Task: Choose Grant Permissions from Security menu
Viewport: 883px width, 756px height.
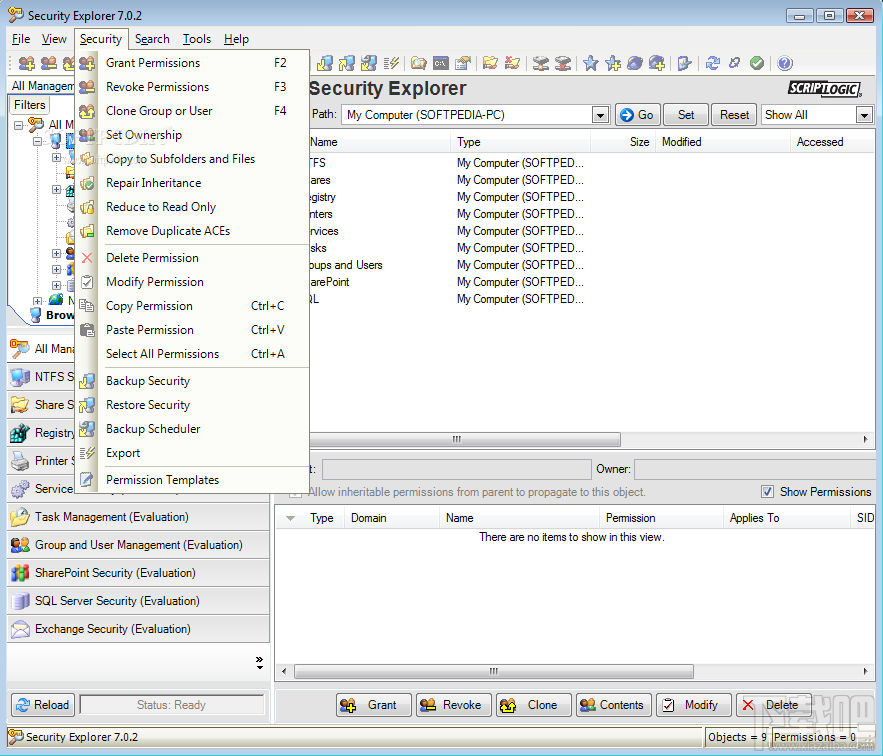Action: 192,63
